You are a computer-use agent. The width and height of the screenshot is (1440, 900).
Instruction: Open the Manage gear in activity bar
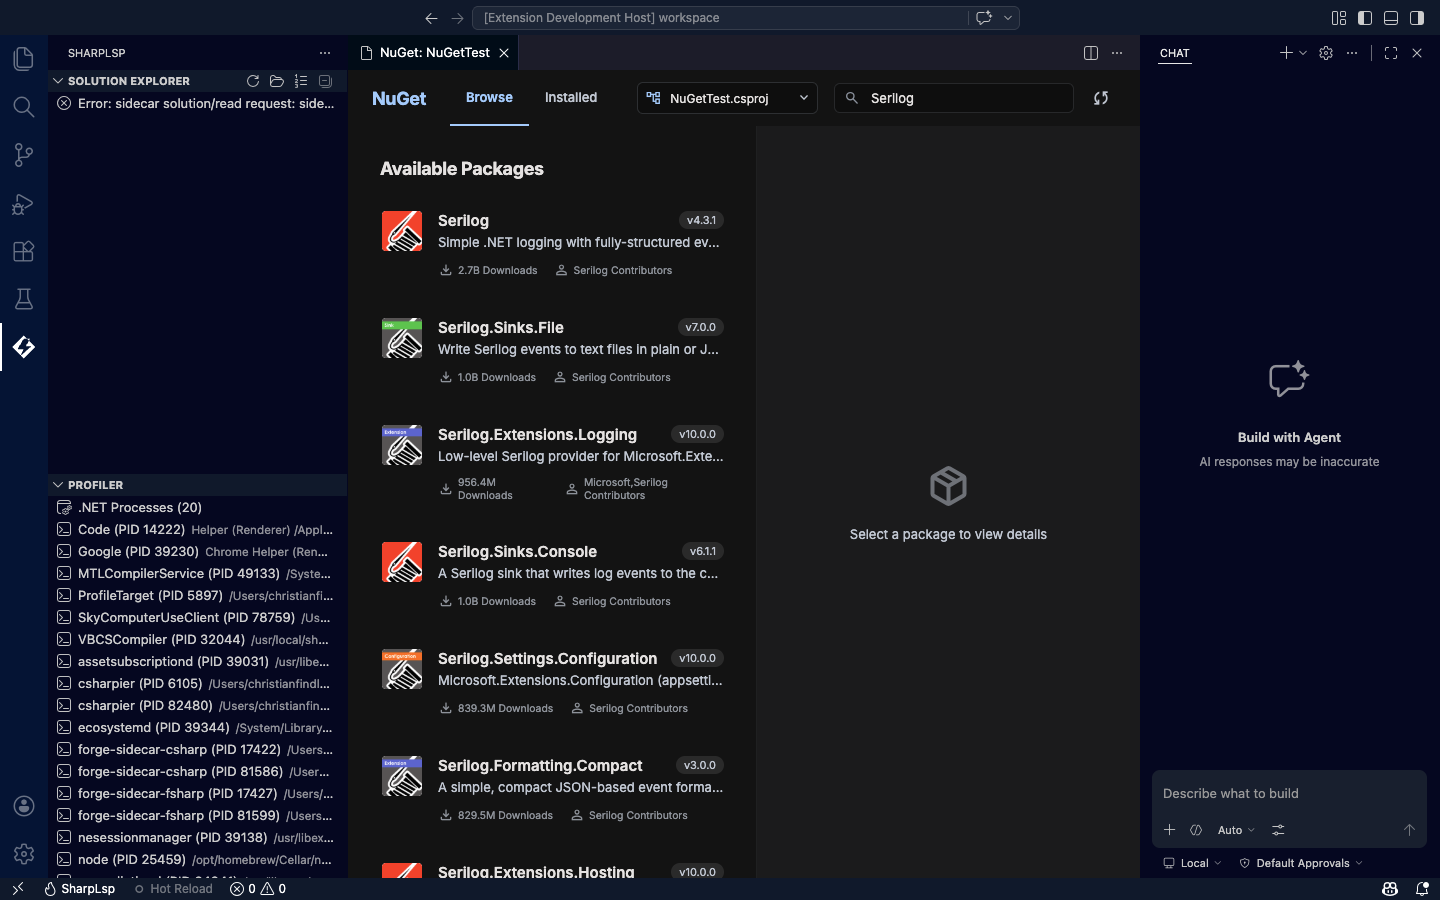click(24, 854)
